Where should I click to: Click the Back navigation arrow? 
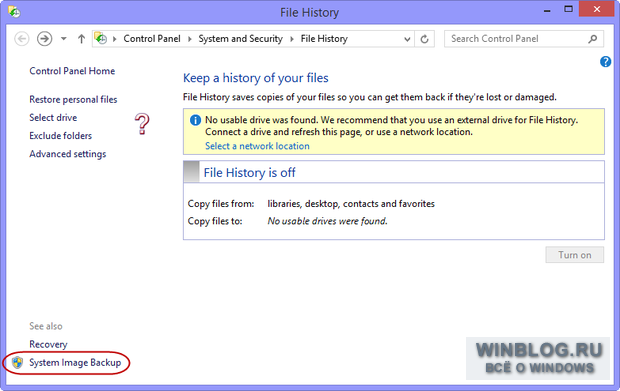click(21, 39)
